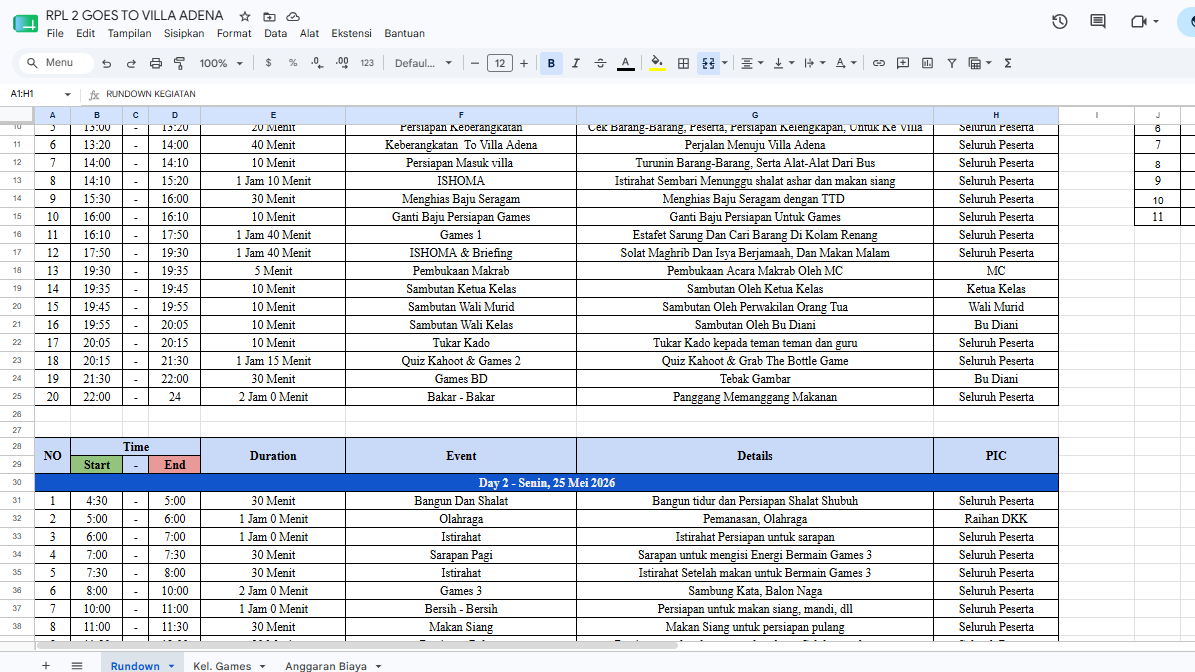Toggle strikethrough formatting
1195x672 pixels.
coord(600,63)
